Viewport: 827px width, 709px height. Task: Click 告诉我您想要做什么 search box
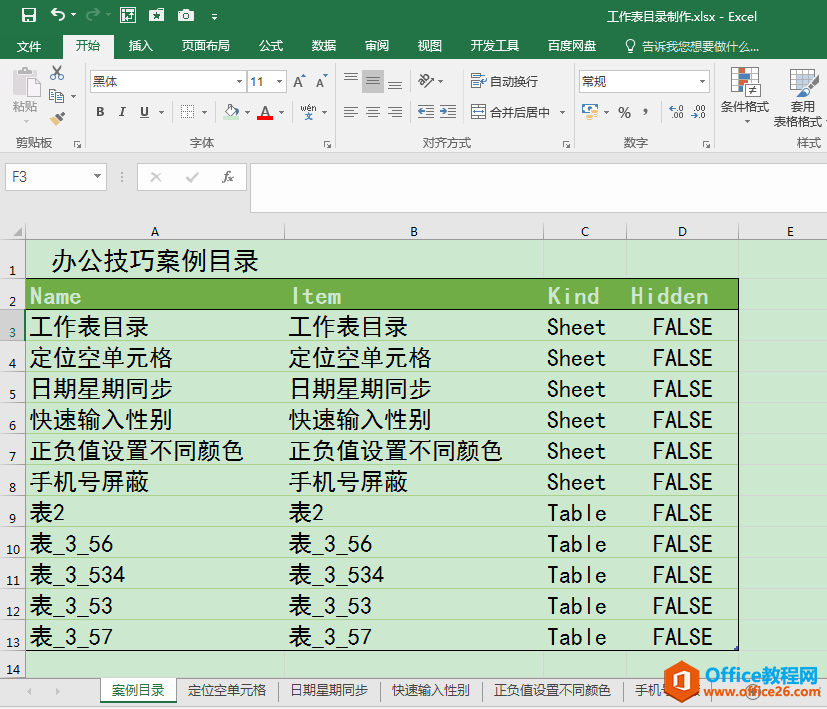click(692, 46)
